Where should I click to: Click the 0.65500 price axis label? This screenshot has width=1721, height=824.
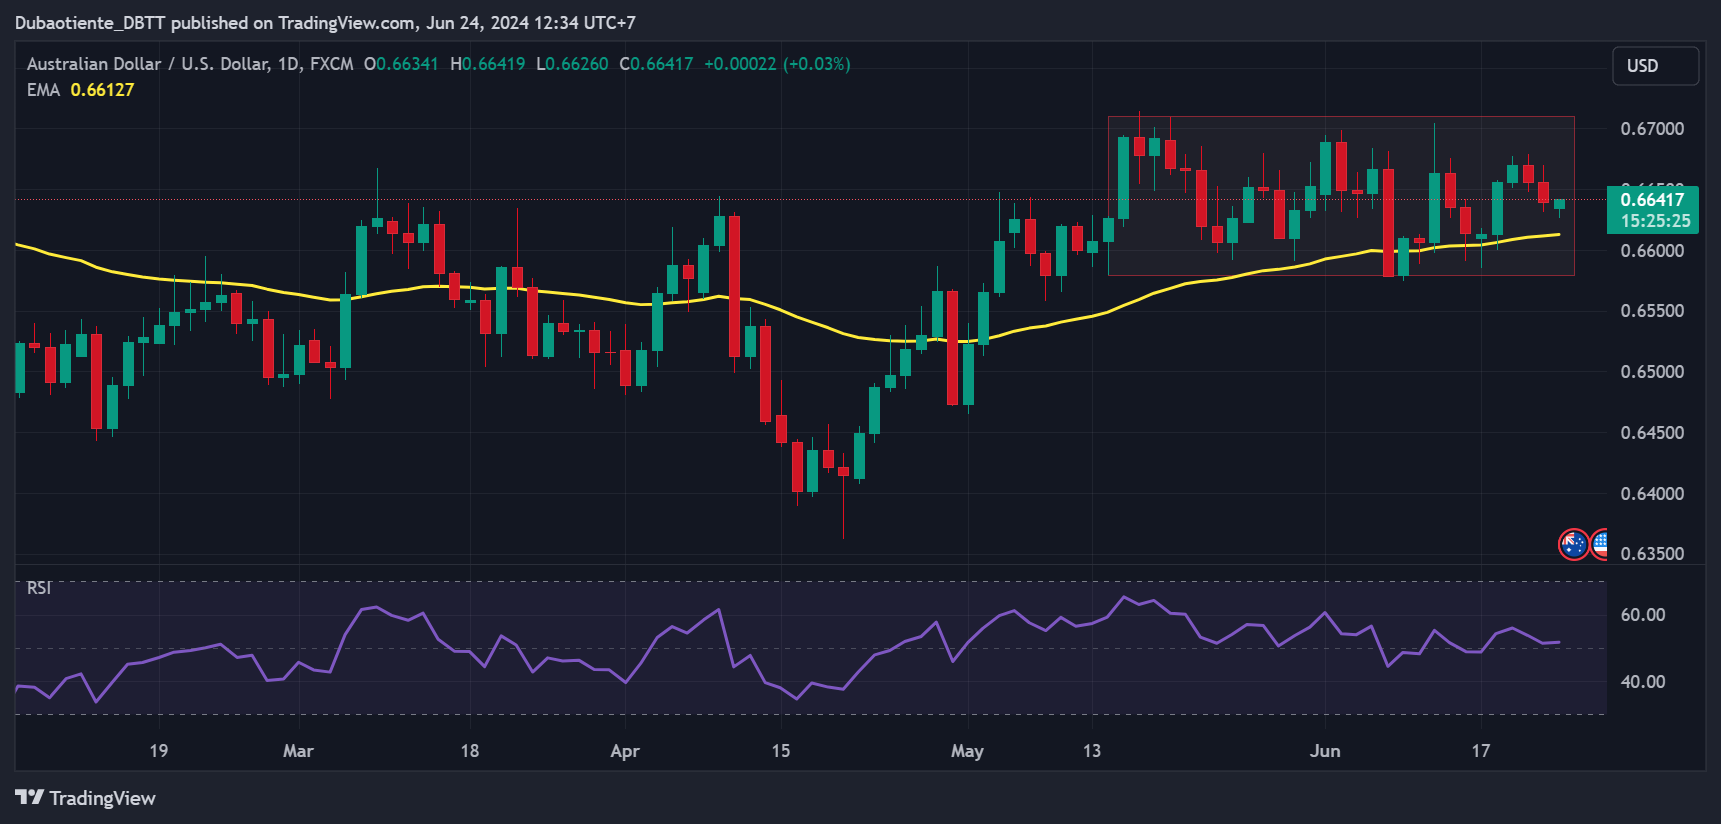(x=1652, y=311)
